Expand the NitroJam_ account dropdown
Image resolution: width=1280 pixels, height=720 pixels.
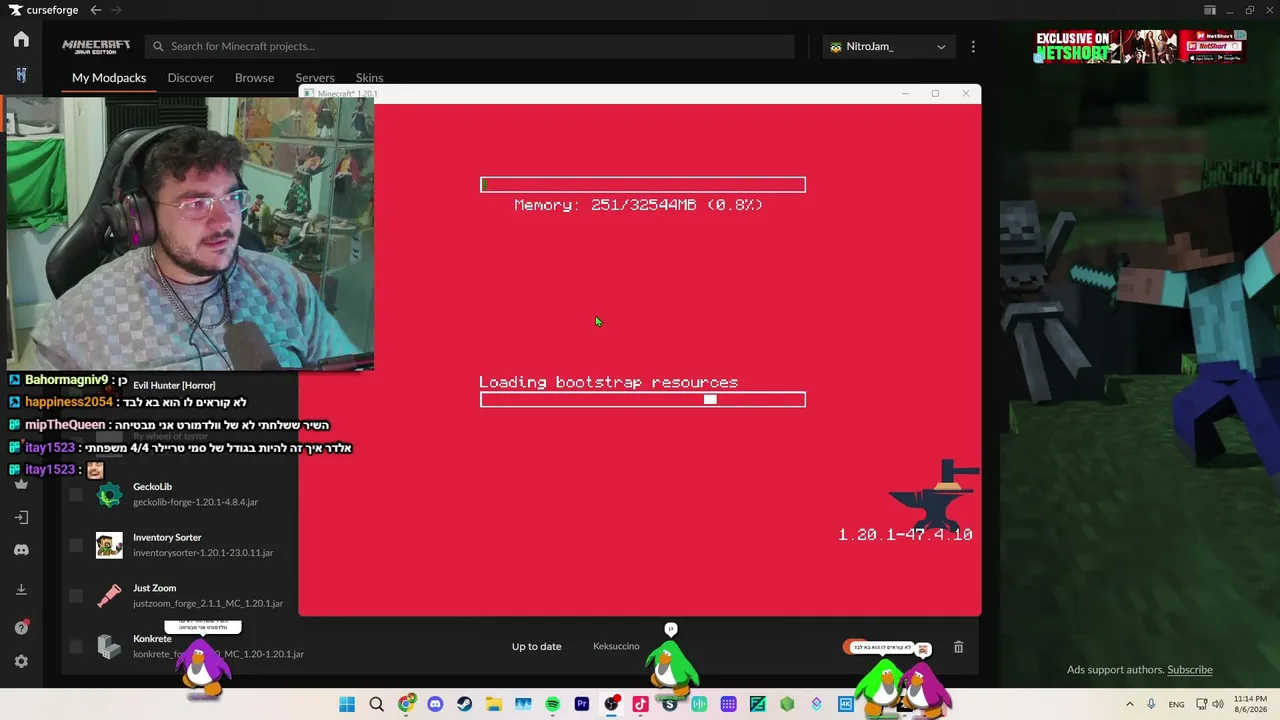click(x=888, y=46)
